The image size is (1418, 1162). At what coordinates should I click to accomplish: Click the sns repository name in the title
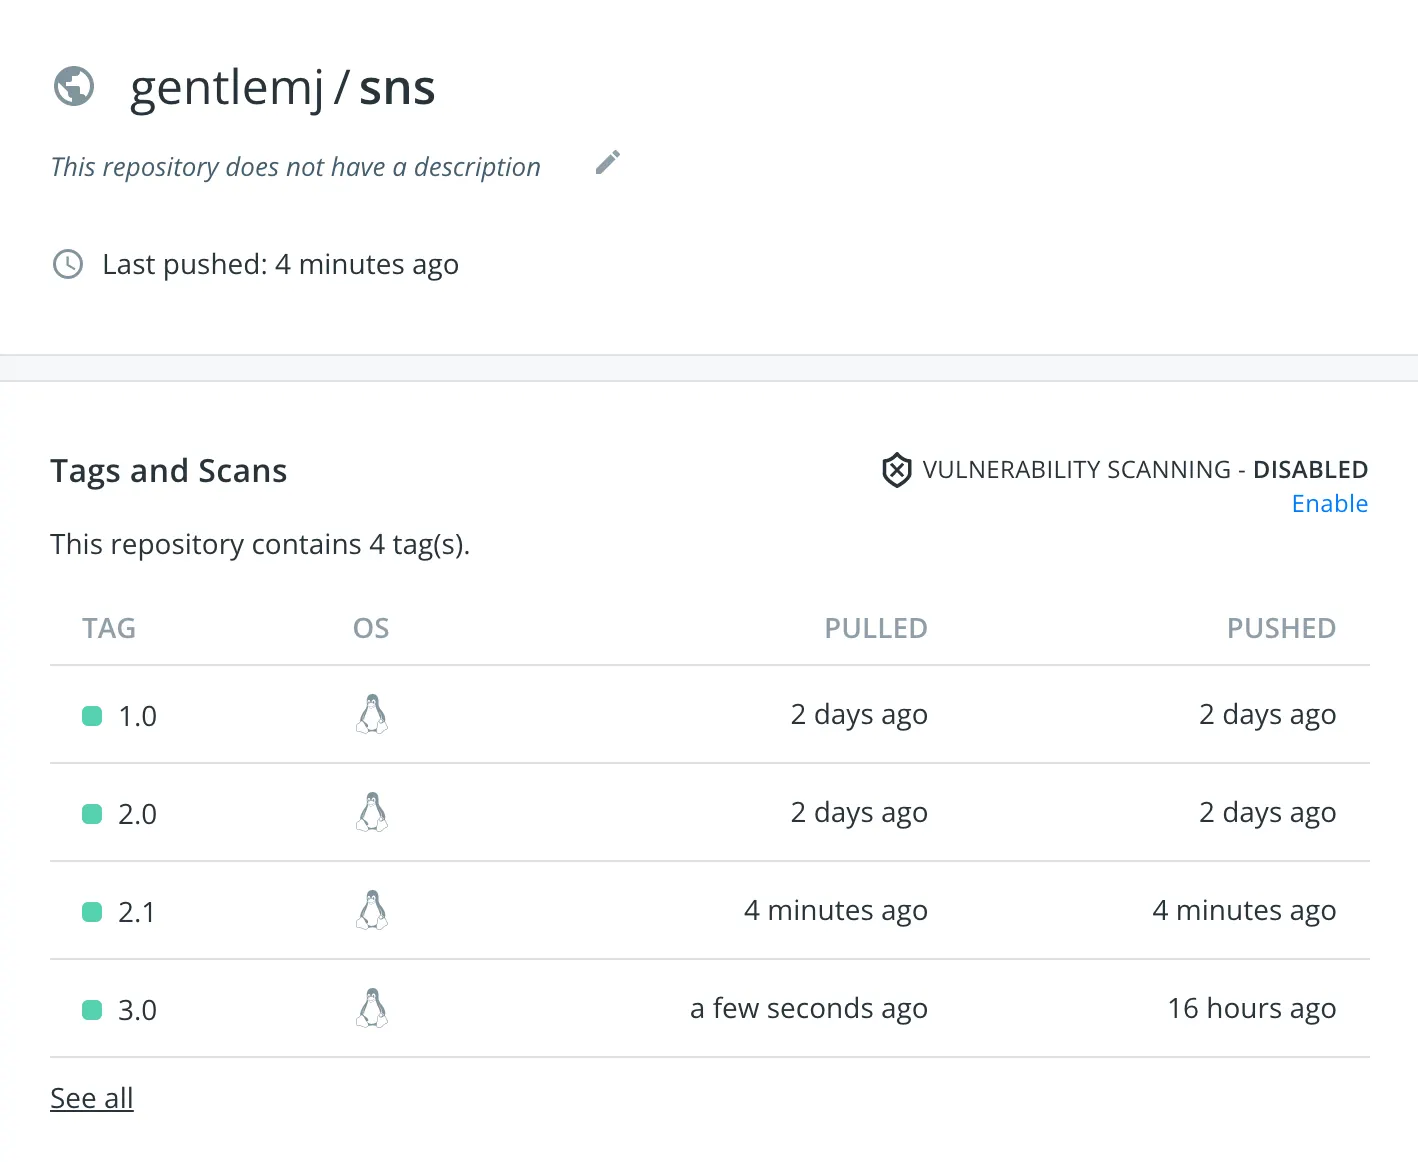pyautogui.click(x=397, y=88)
